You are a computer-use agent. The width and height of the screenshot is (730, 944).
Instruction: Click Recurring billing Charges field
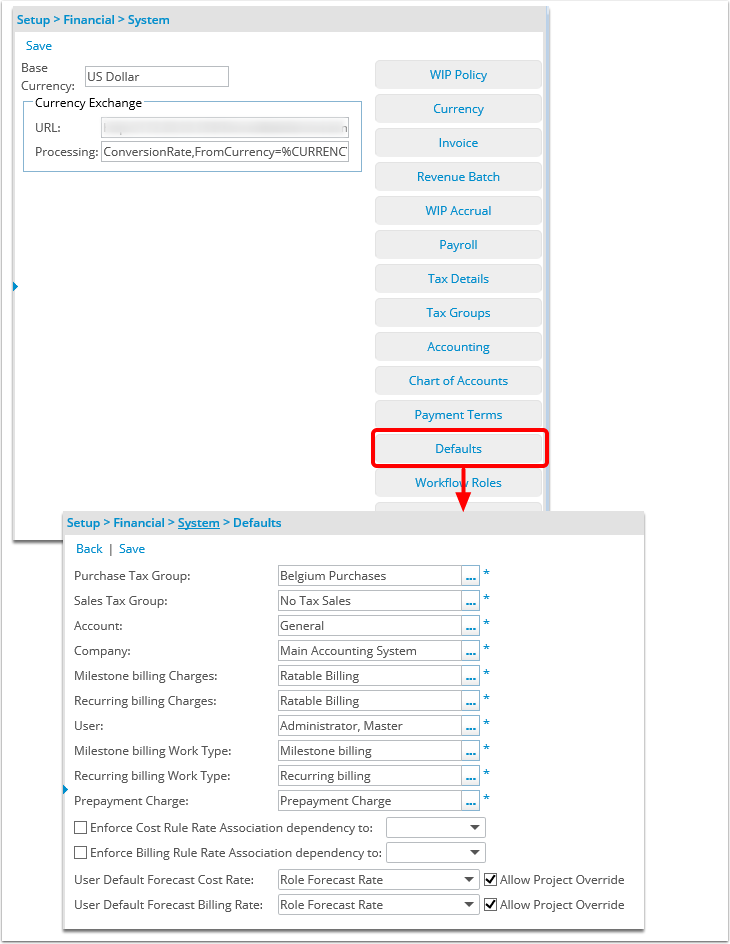tap(370, 701)
